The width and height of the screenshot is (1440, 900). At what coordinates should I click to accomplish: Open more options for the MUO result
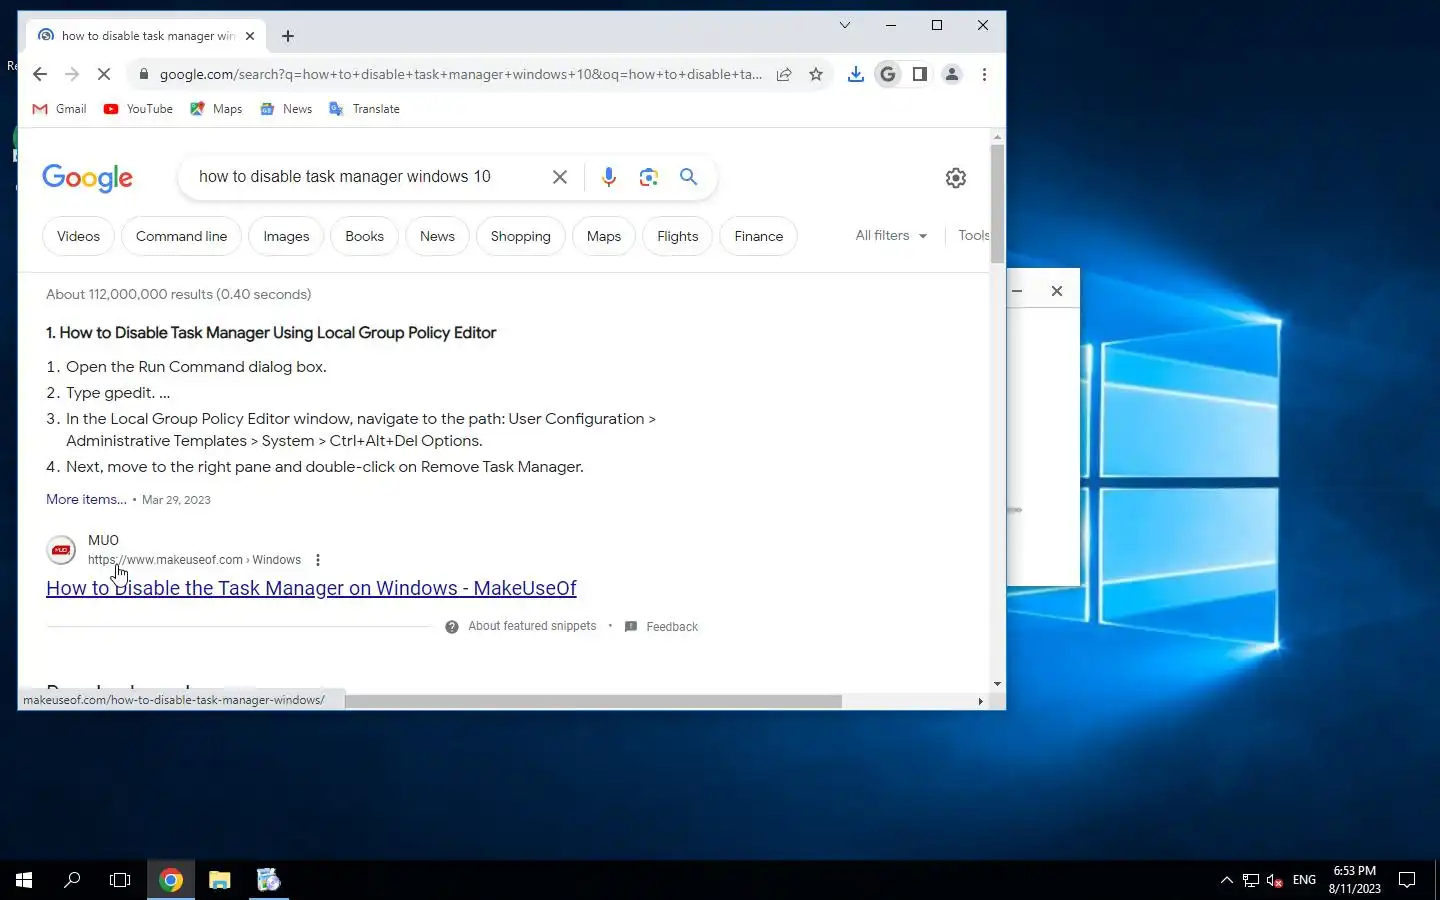(x=318, y=560)
